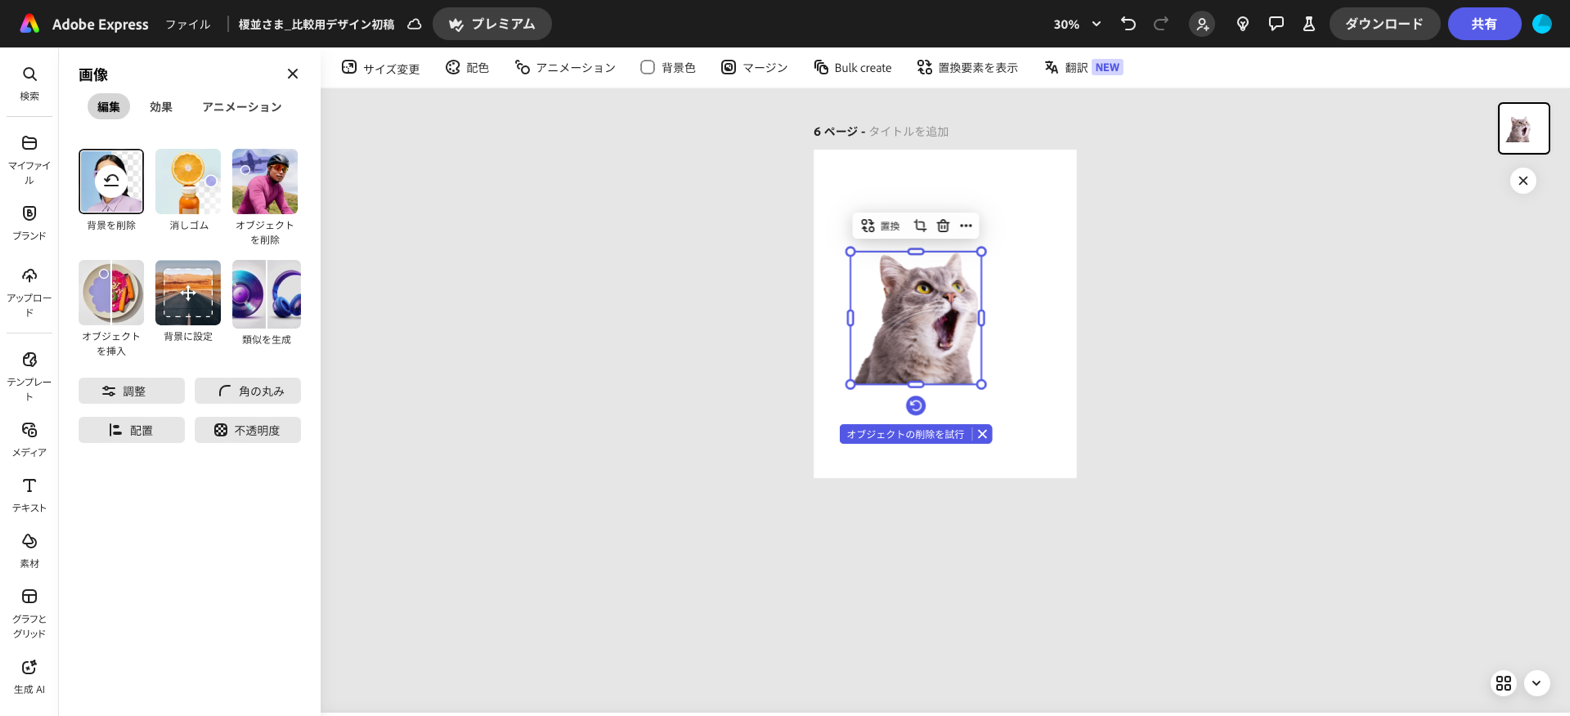
Task: Open the comments panel icon
Action: pos(1276,24)
